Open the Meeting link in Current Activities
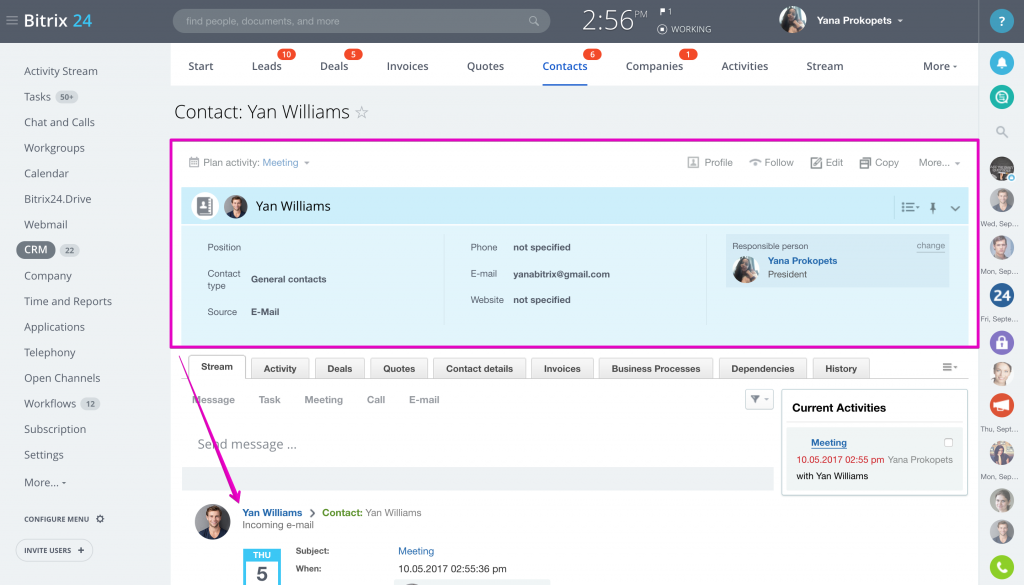Image resolution: width=1024 pixels, height=585 pixels. [x=828, y=442]
